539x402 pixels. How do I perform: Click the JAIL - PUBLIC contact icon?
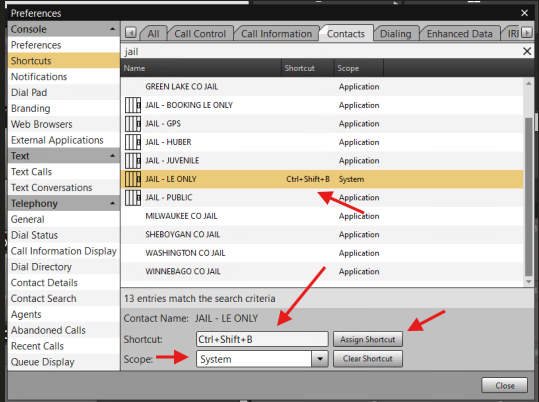(x=133, y=198)
